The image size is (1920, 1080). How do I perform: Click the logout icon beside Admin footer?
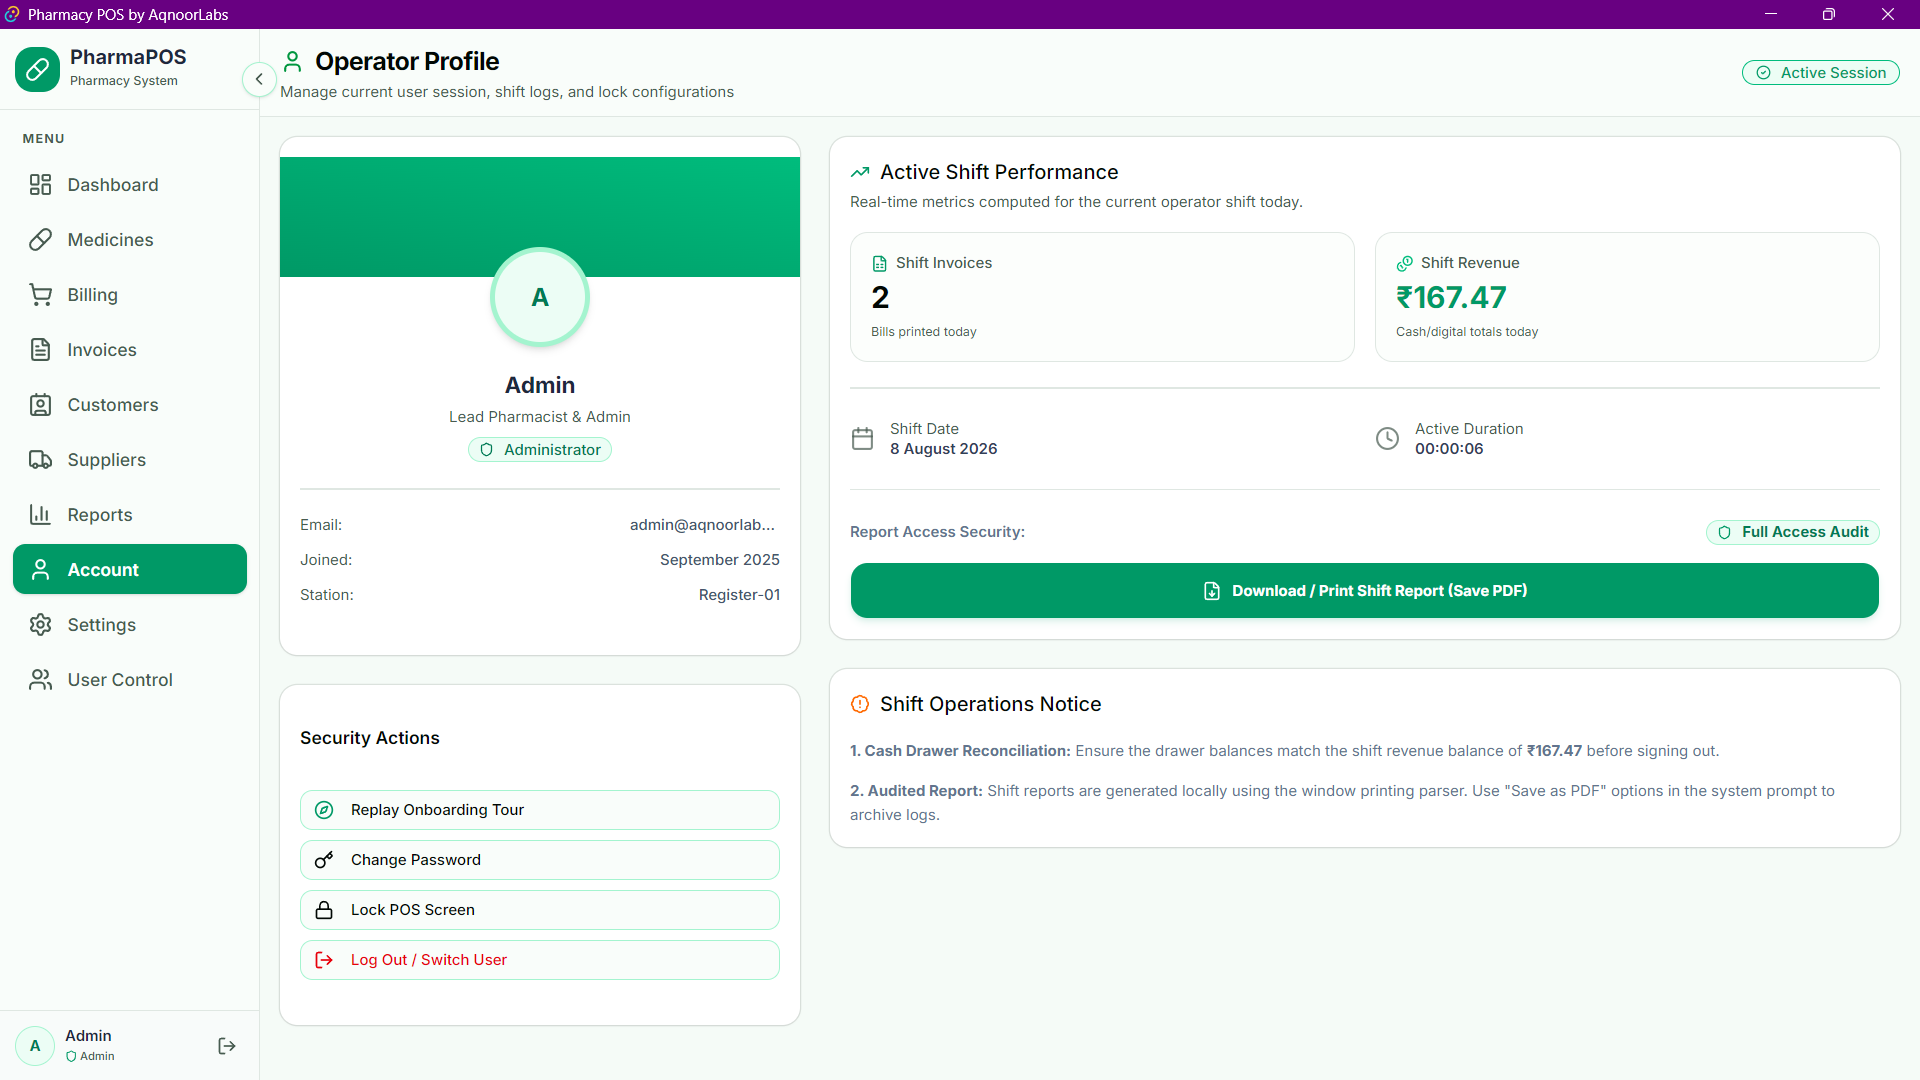pos(227,1046)
